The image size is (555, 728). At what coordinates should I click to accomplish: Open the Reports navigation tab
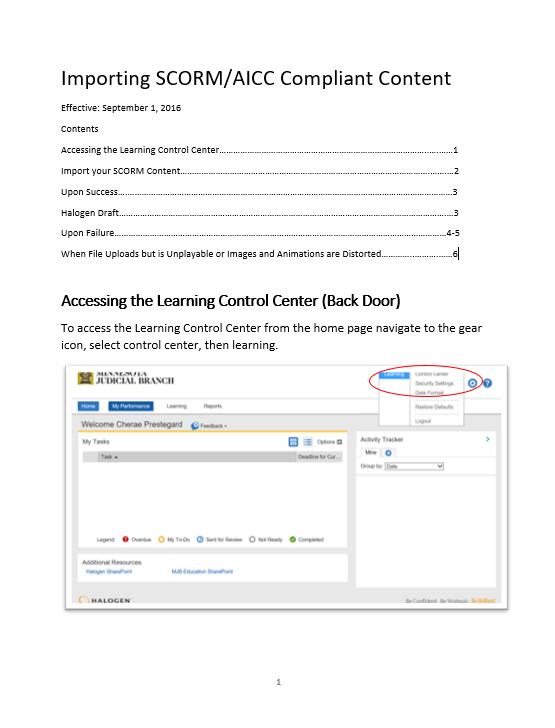213,406
